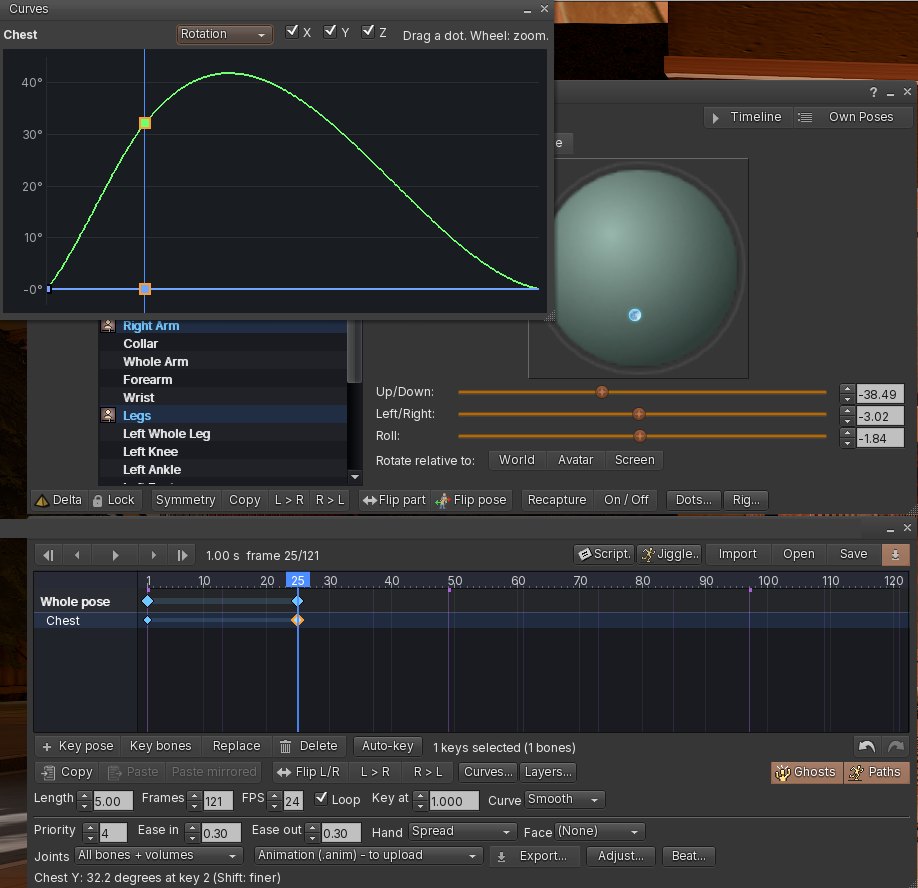Increase the FPS stepper value

(x=275, y=796)
